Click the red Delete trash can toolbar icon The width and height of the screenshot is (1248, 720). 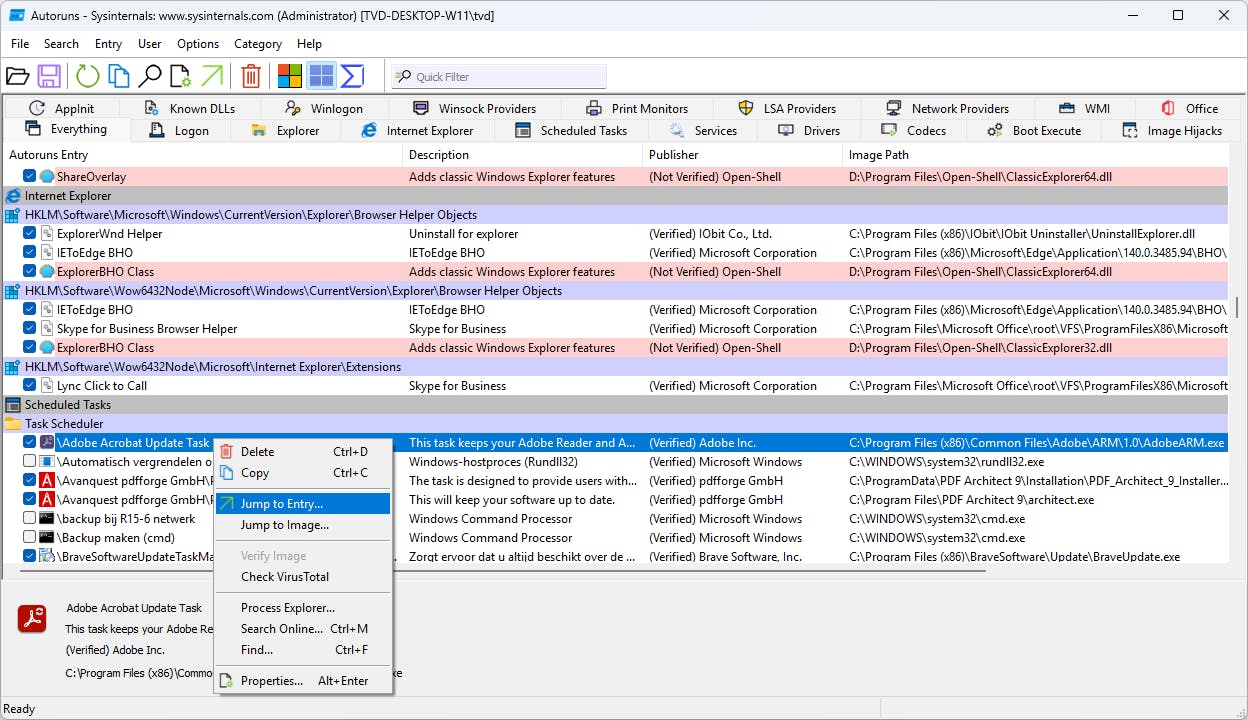pos(251,76)
